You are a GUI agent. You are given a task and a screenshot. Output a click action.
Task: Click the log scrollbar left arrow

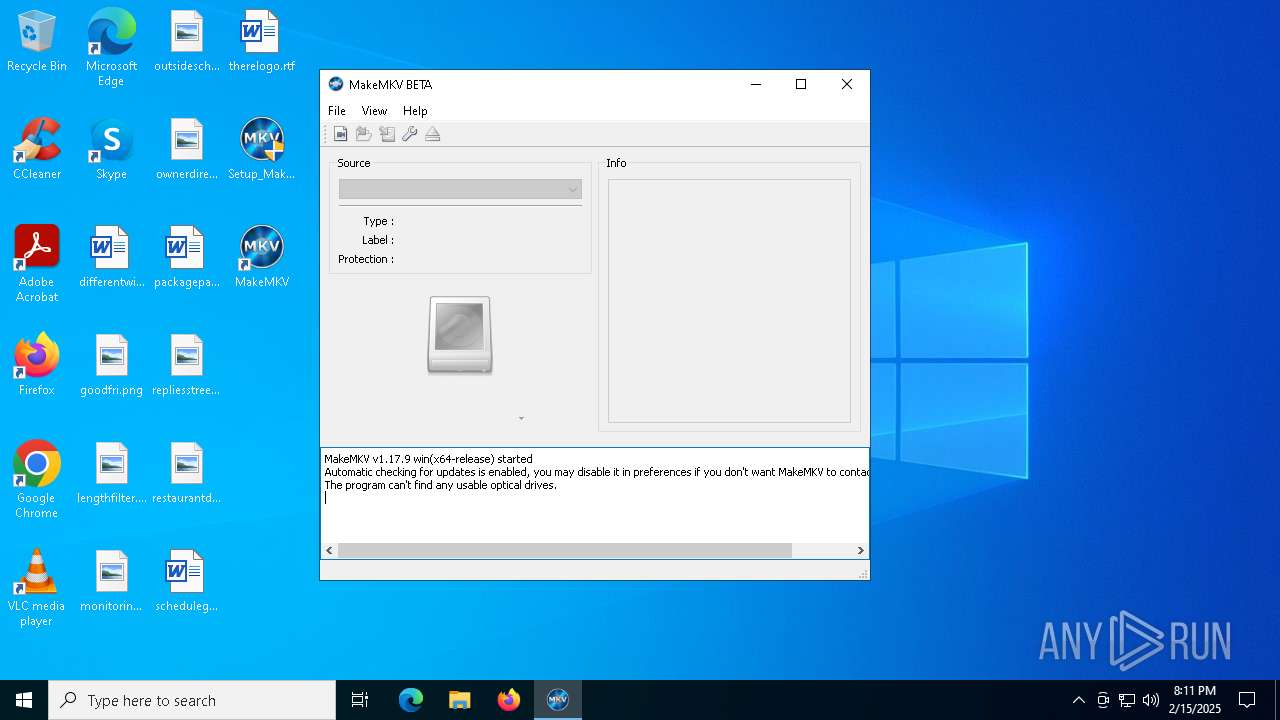pos(330,550)
